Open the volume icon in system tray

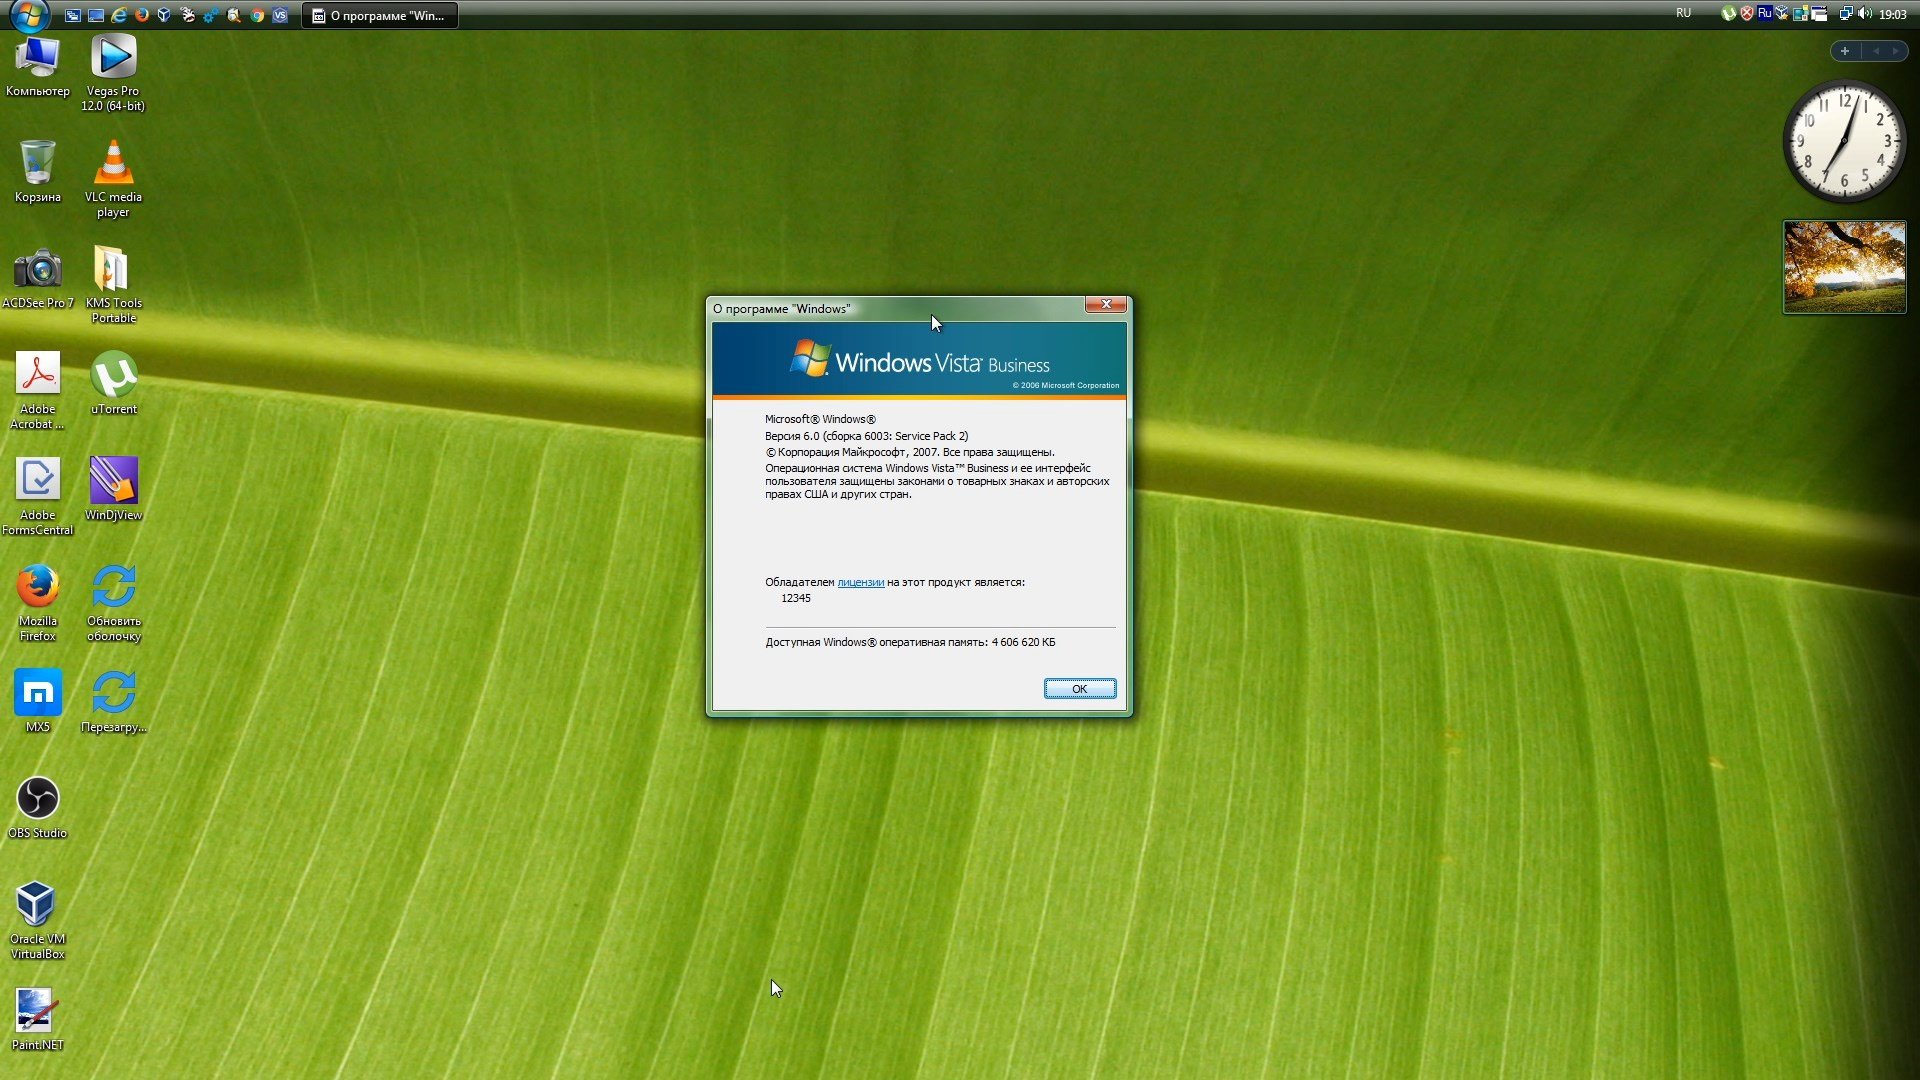(x=1864, y=14)
